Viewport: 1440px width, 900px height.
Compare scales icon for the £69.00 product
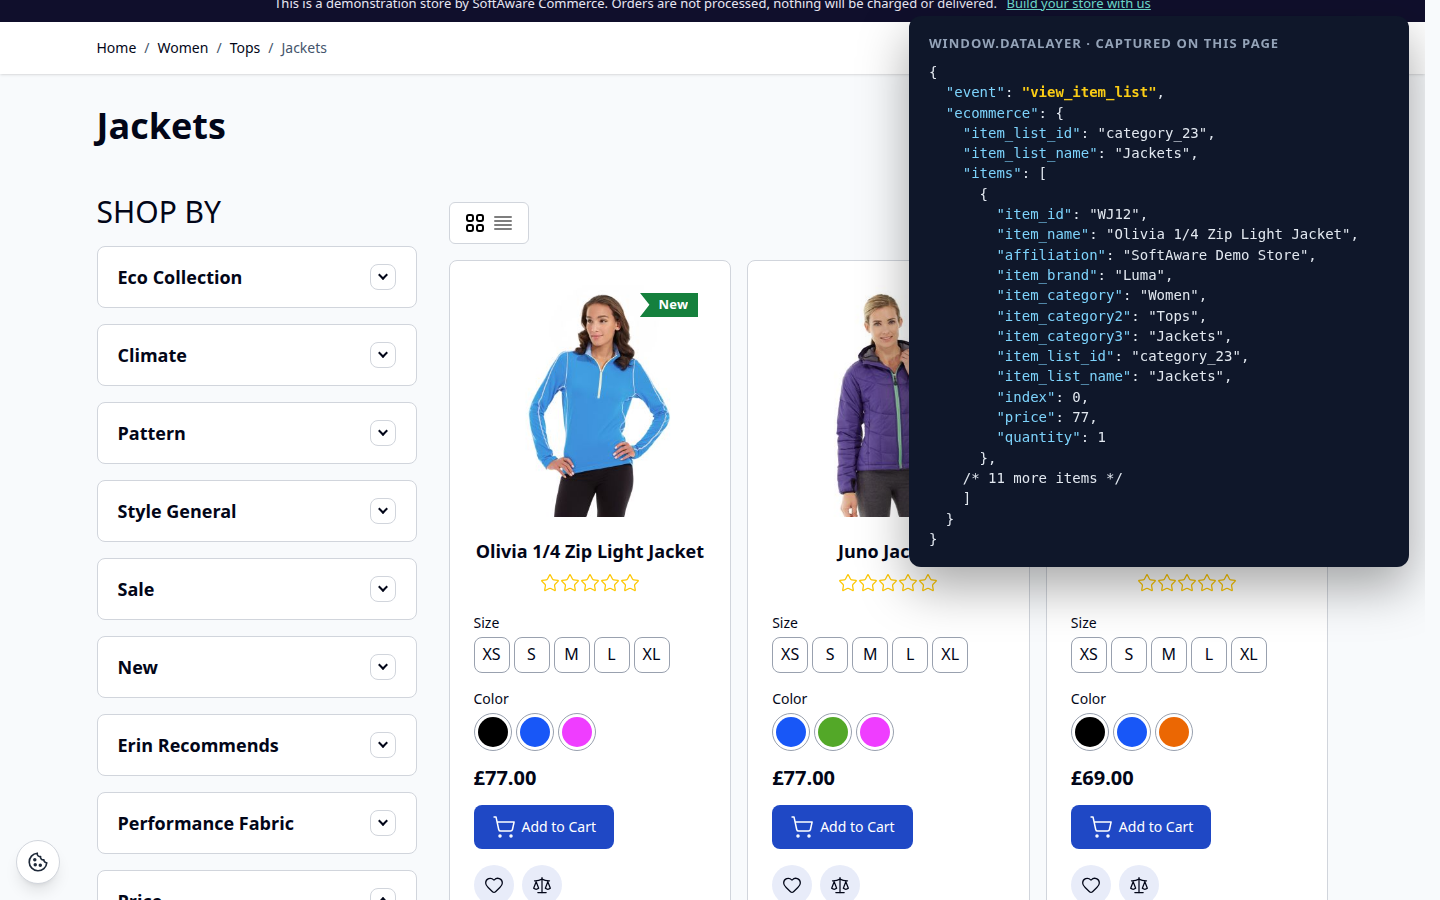(1139, 884)
